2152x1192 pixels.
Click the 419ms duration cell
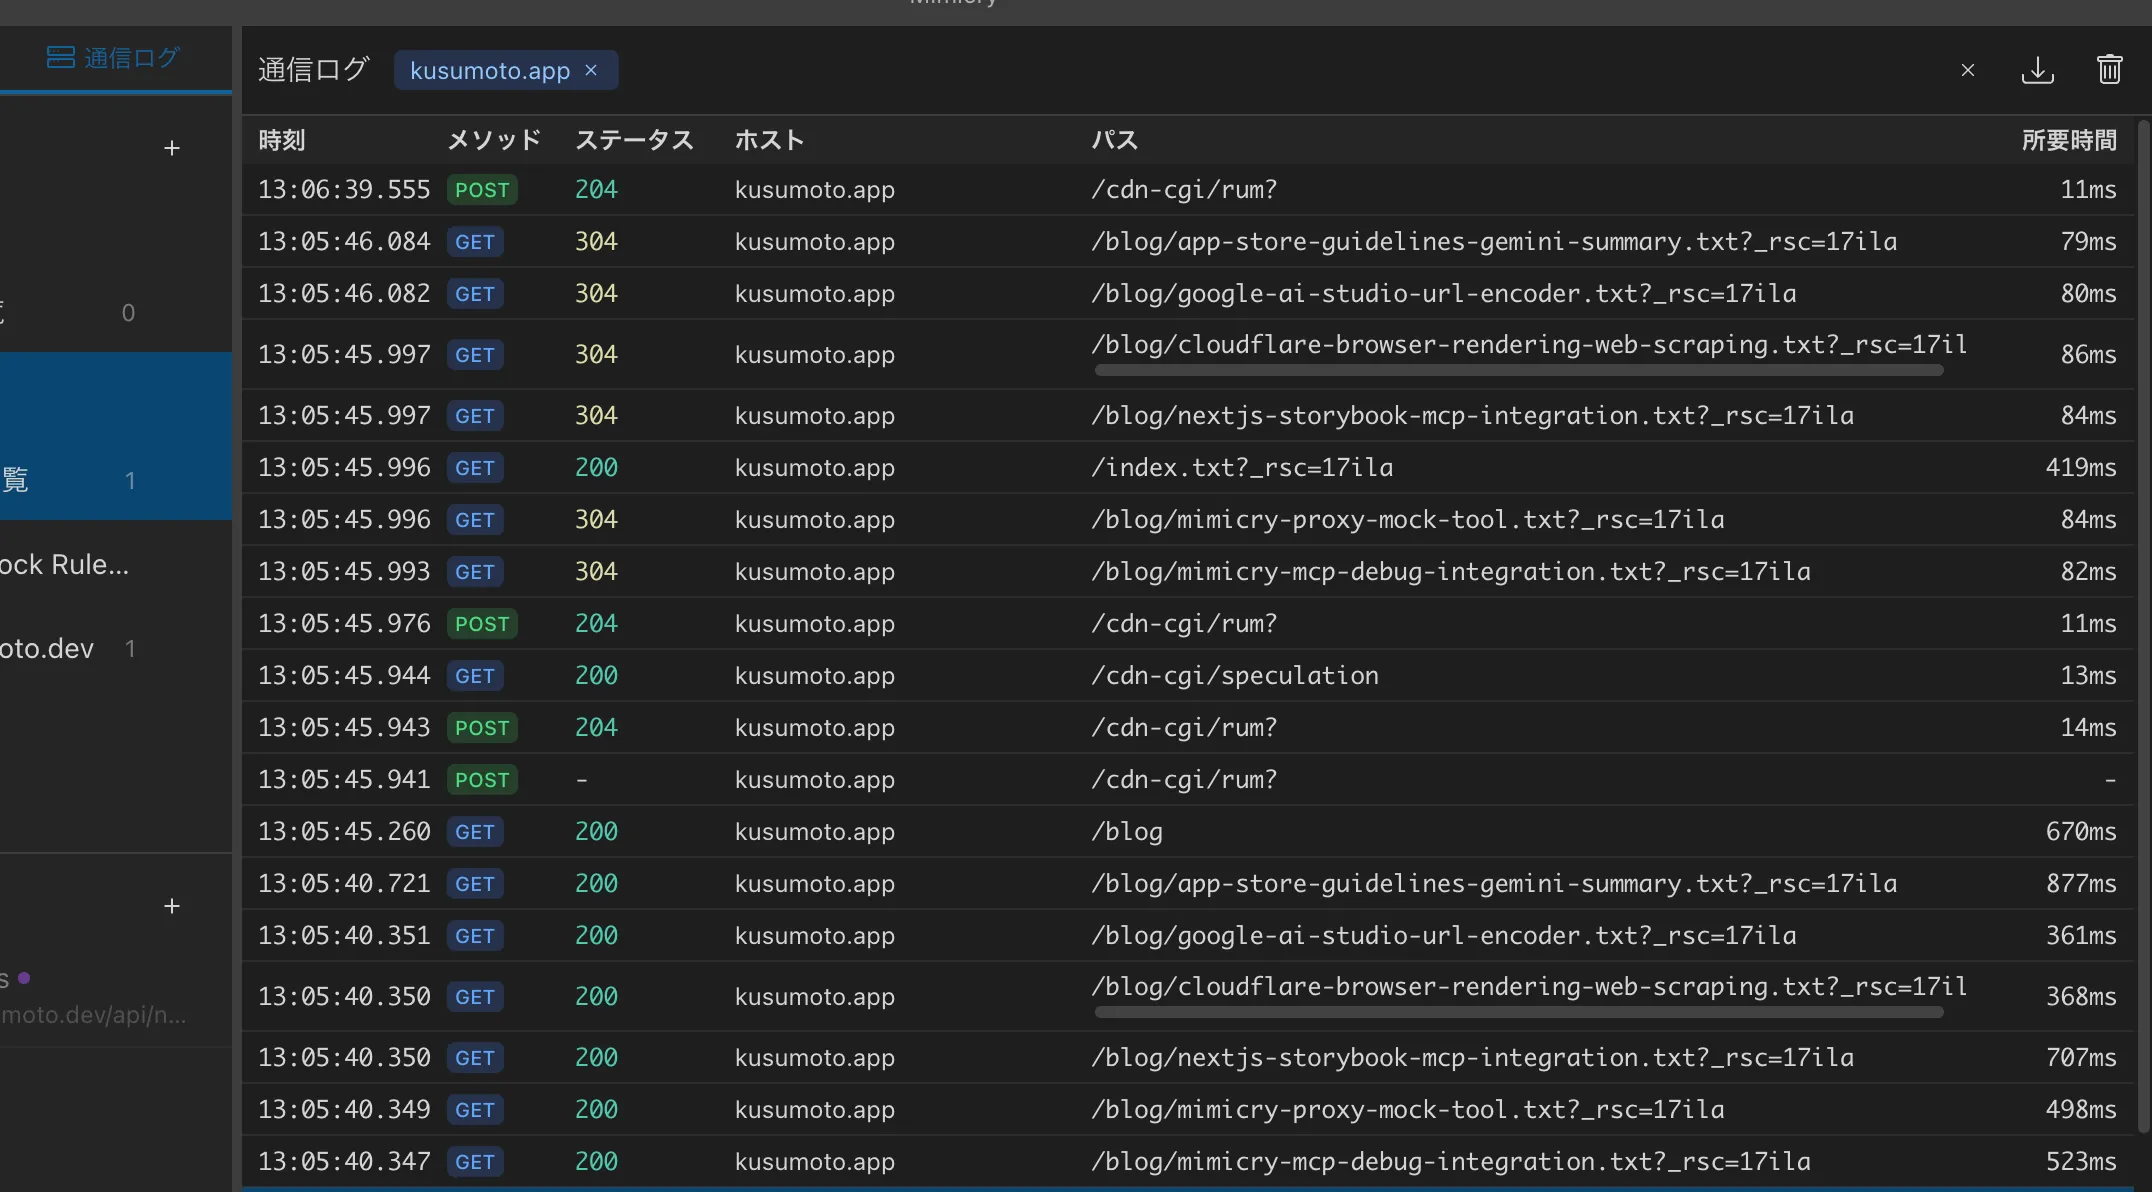(x=2080, y=468)
